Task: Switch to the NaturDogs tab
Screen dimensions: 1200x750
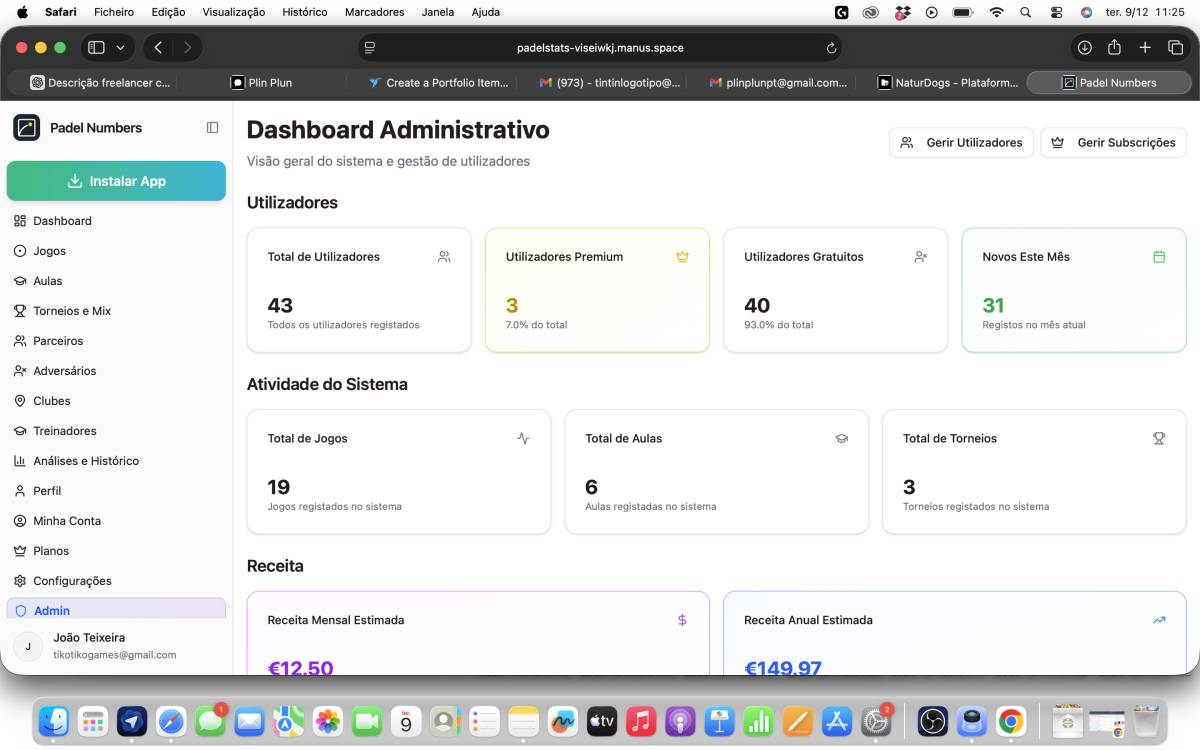Action: [x=948, y=83]
